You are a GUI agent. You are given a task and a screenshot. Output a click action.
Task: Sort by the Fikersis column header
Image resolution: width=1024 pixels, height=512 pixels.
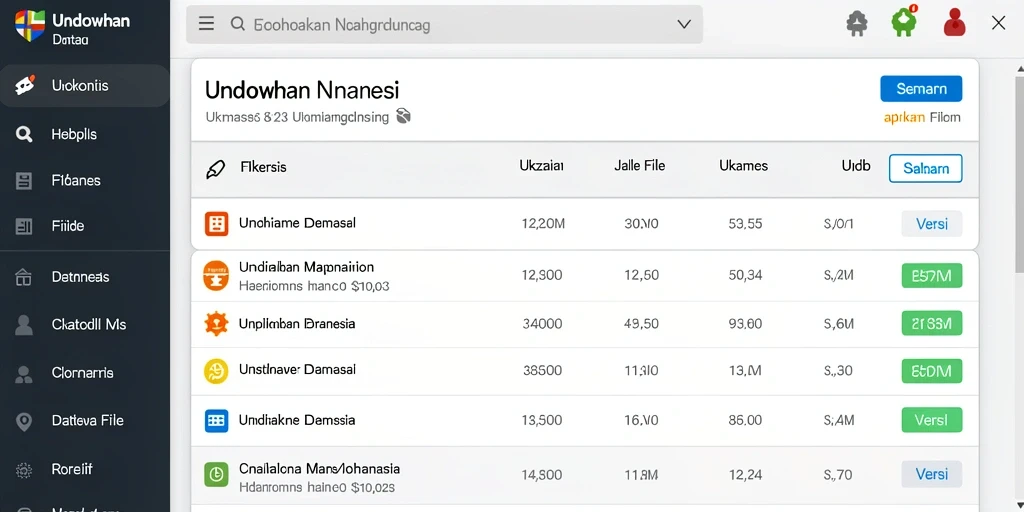point(263,167)
